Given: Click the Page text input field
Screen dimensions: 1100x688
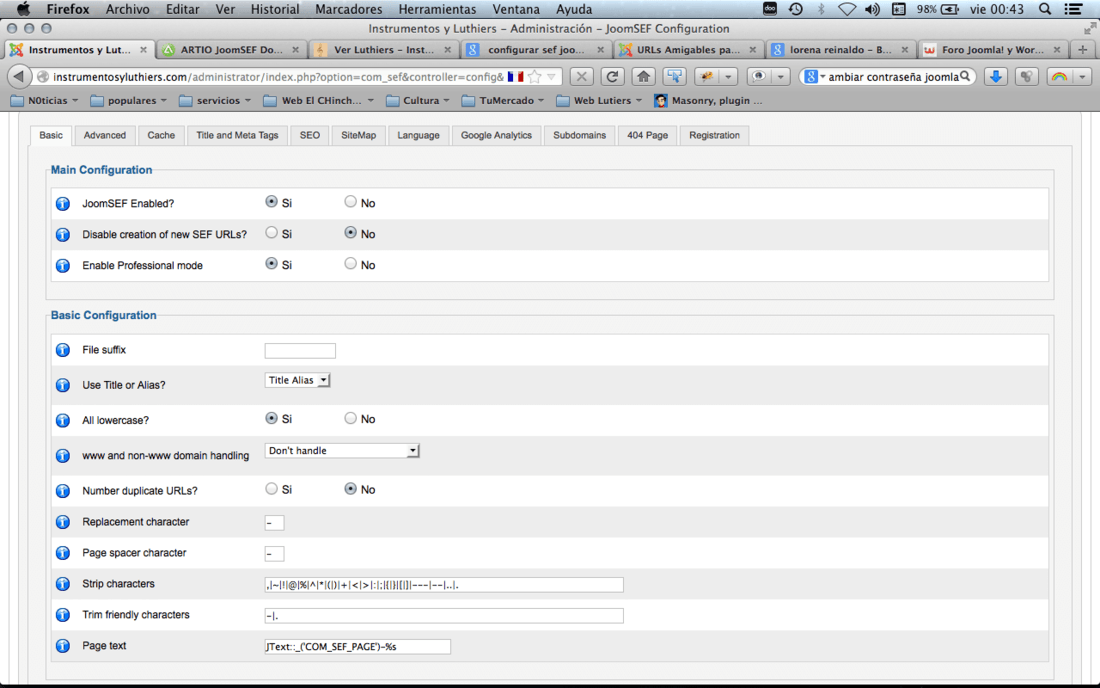Looking at the screenshot, I should 358,647.
